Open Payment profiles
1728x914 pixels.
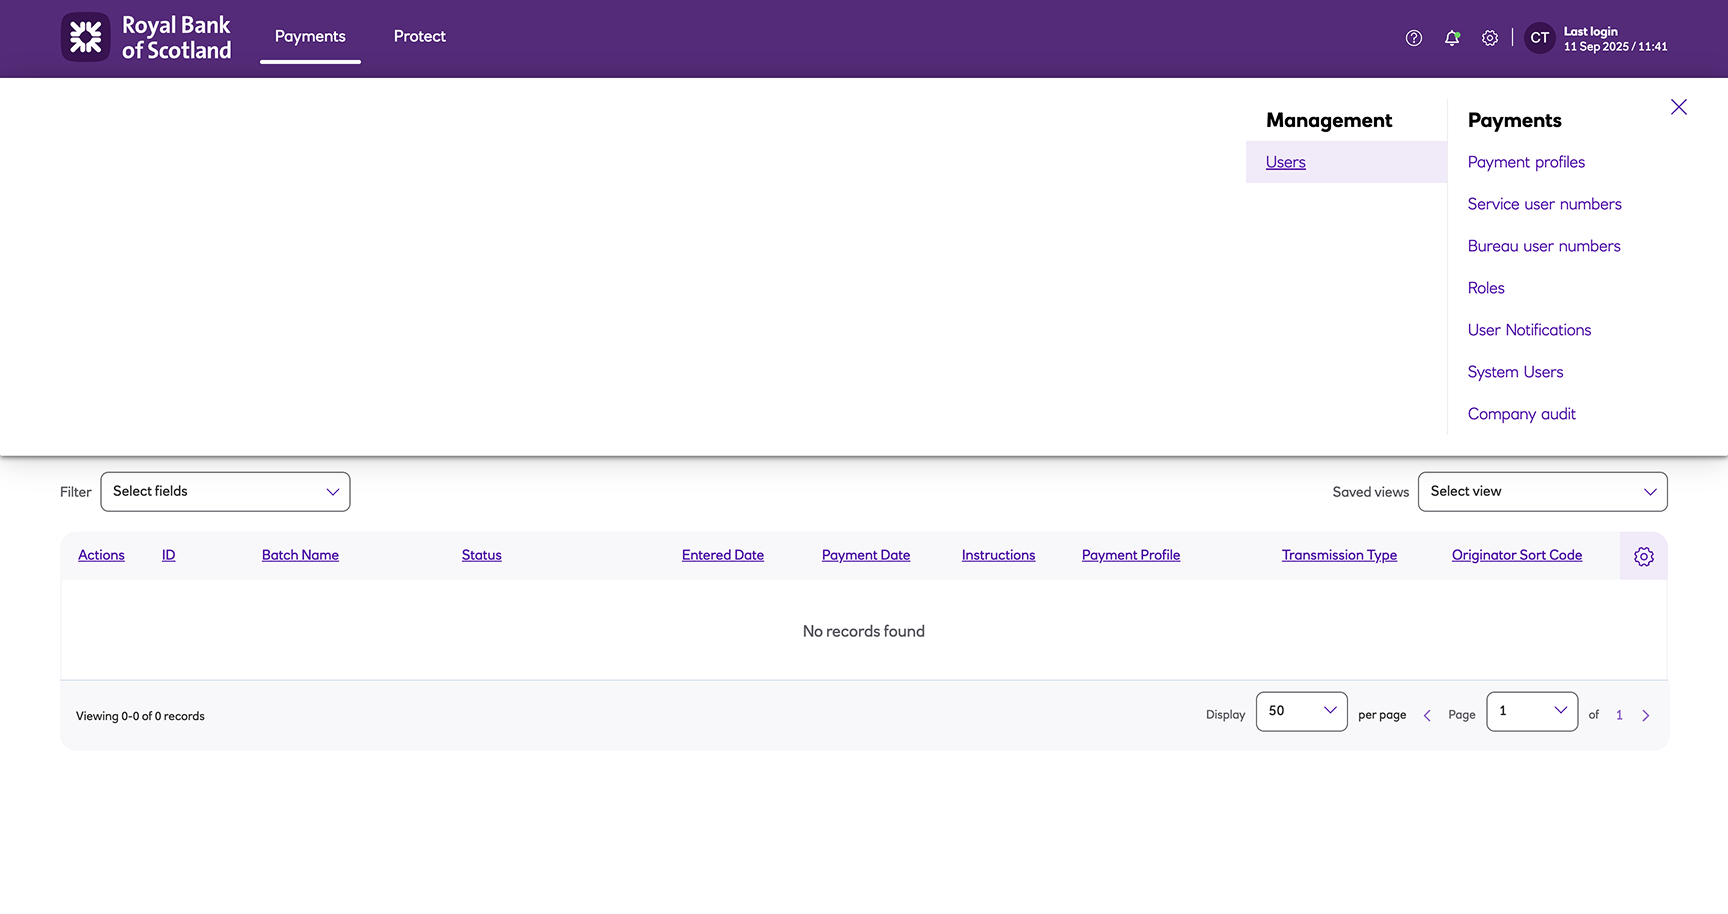[1526, 162]
